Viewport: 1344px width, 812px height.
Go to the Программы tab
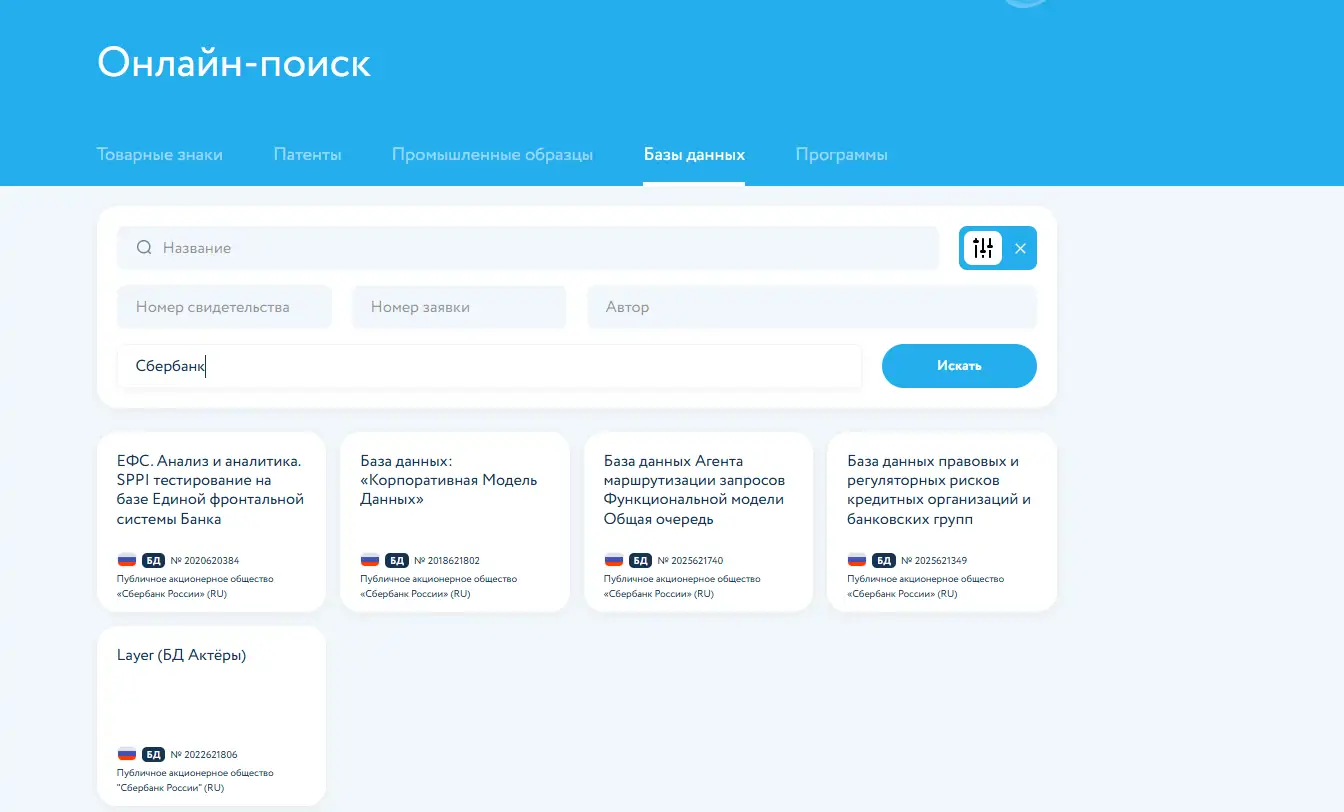[x=841, y=155]
